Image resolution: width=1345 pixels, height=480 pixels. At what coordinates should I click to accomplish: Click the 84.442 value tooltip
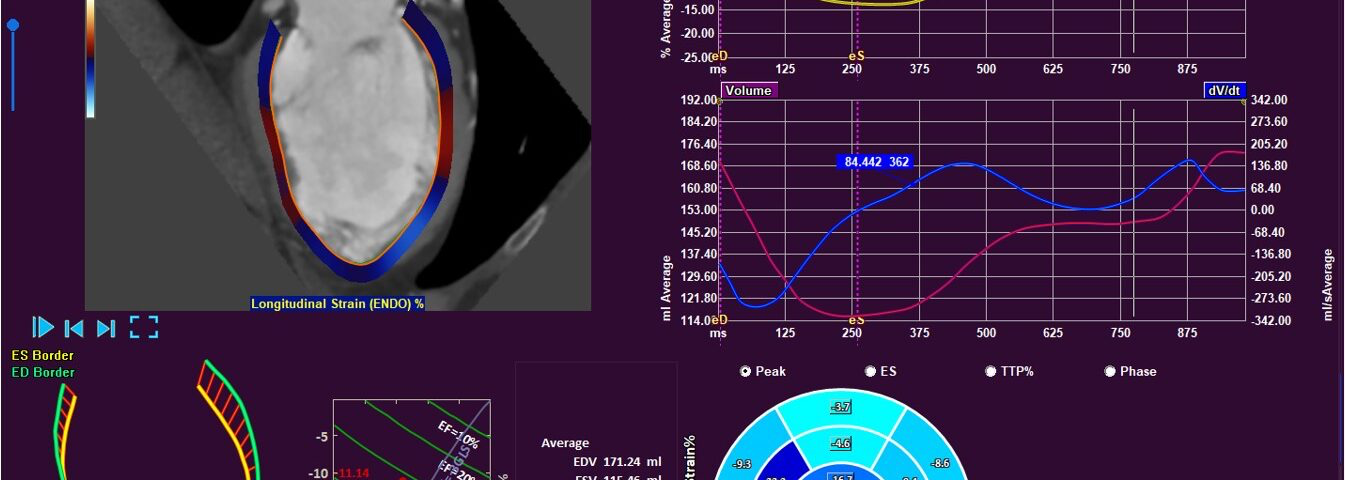(874, 162)
